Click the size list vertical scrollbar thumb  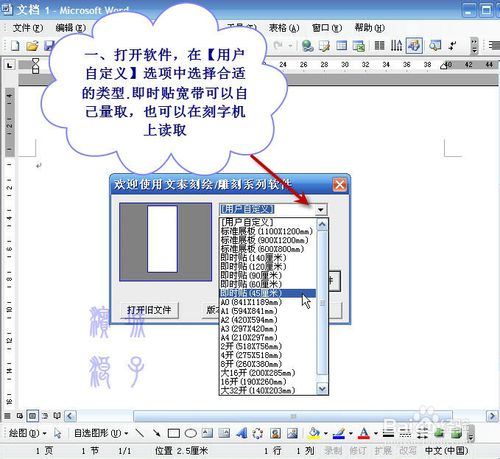click(x=322, y=303)
